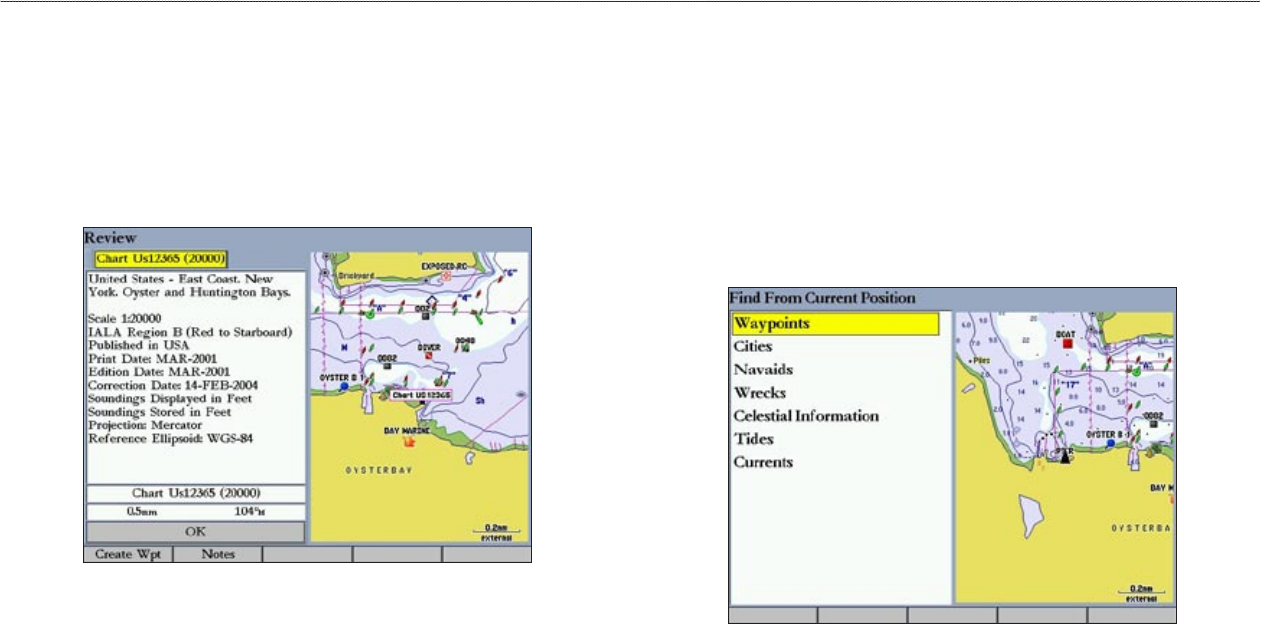The image size is (1261, 624).
Task: Select Waypoints in the Find list
Action: click(x=835, y=324)
